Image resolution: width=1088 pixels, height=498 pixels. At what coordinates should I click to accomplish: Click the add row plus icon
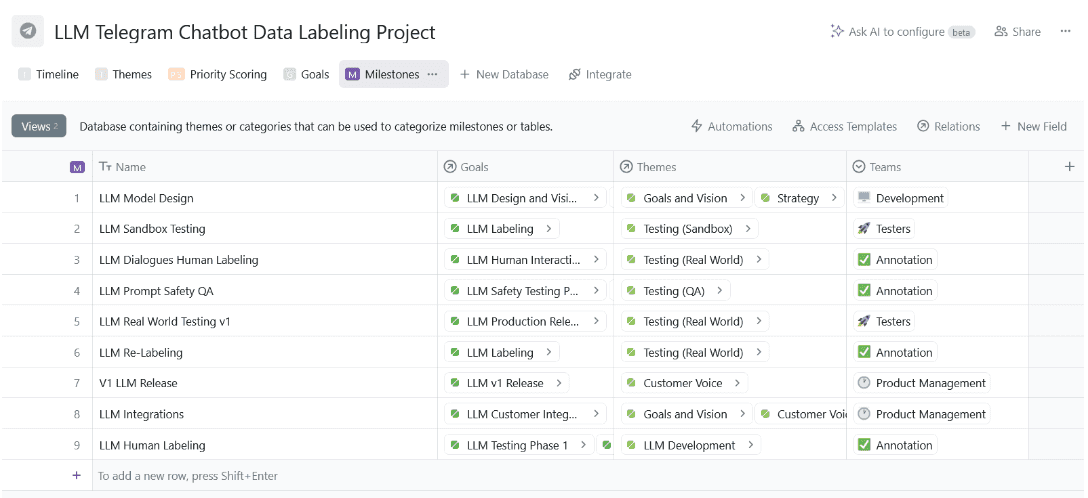76,476
